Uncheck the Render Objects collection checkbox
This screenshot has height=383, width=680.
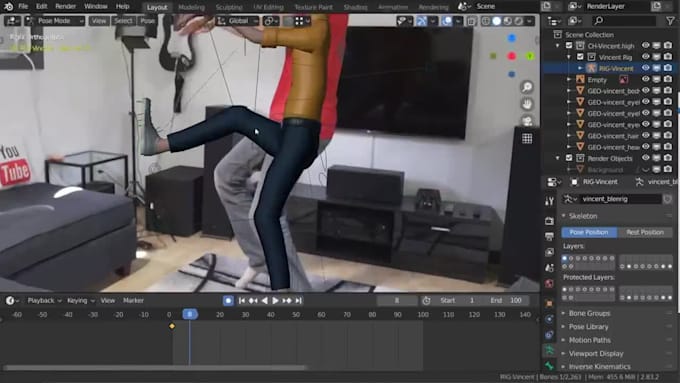(569, 158)
